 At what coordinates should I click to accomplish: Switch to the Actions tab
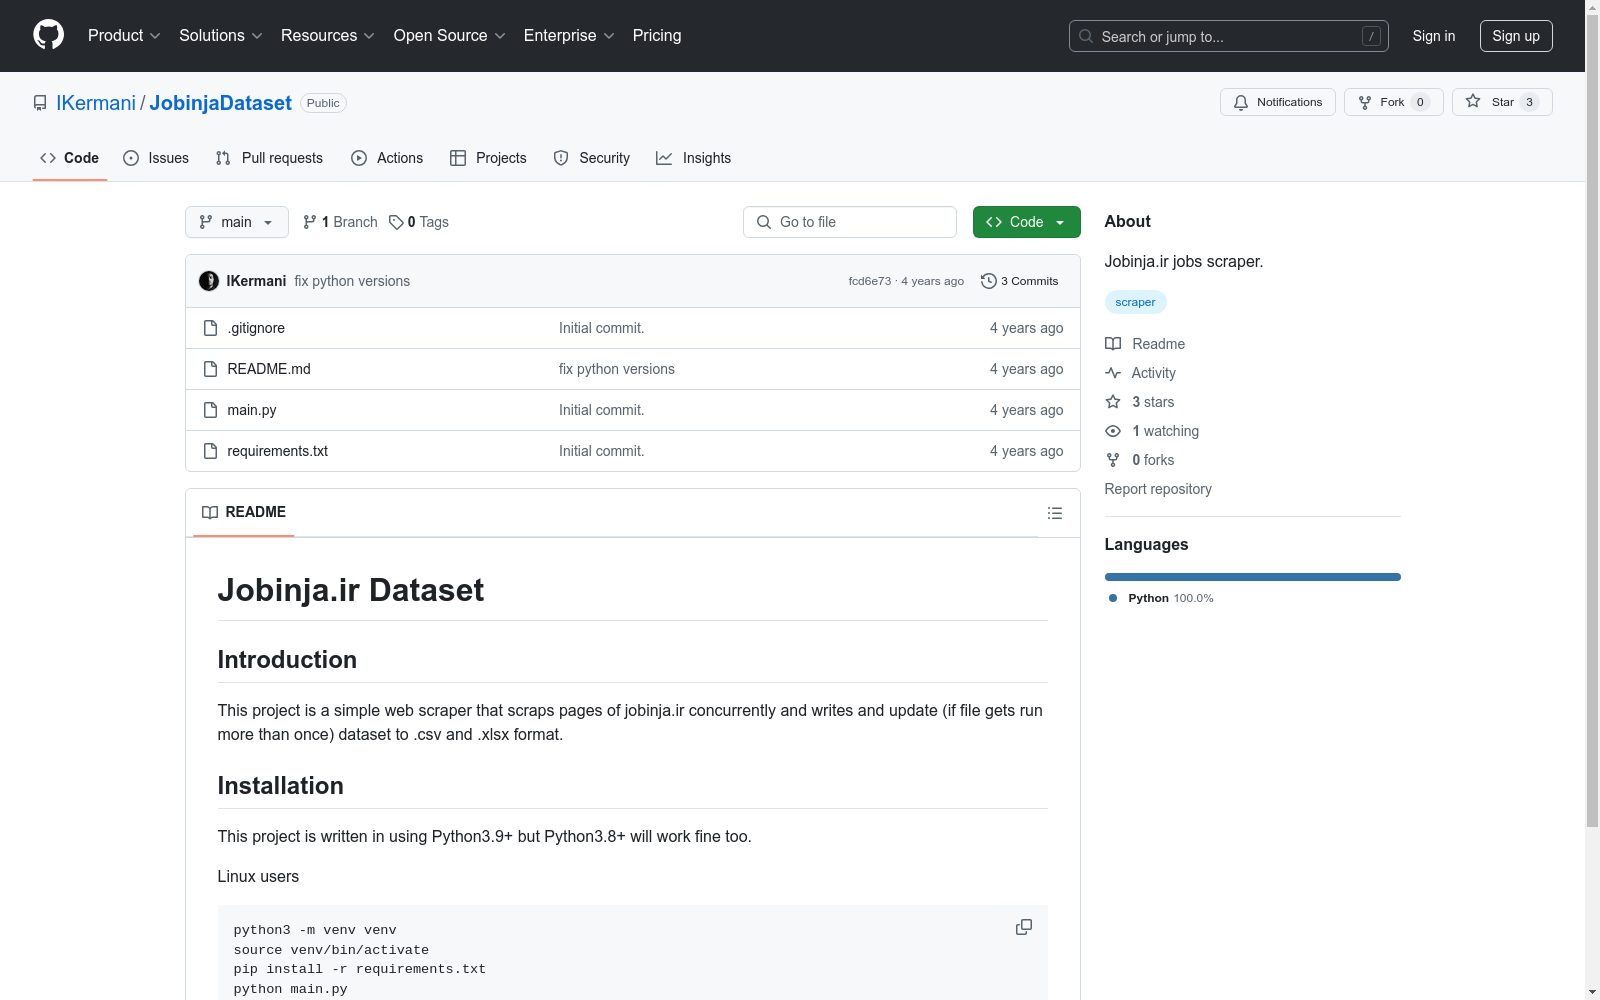point(387,158)
